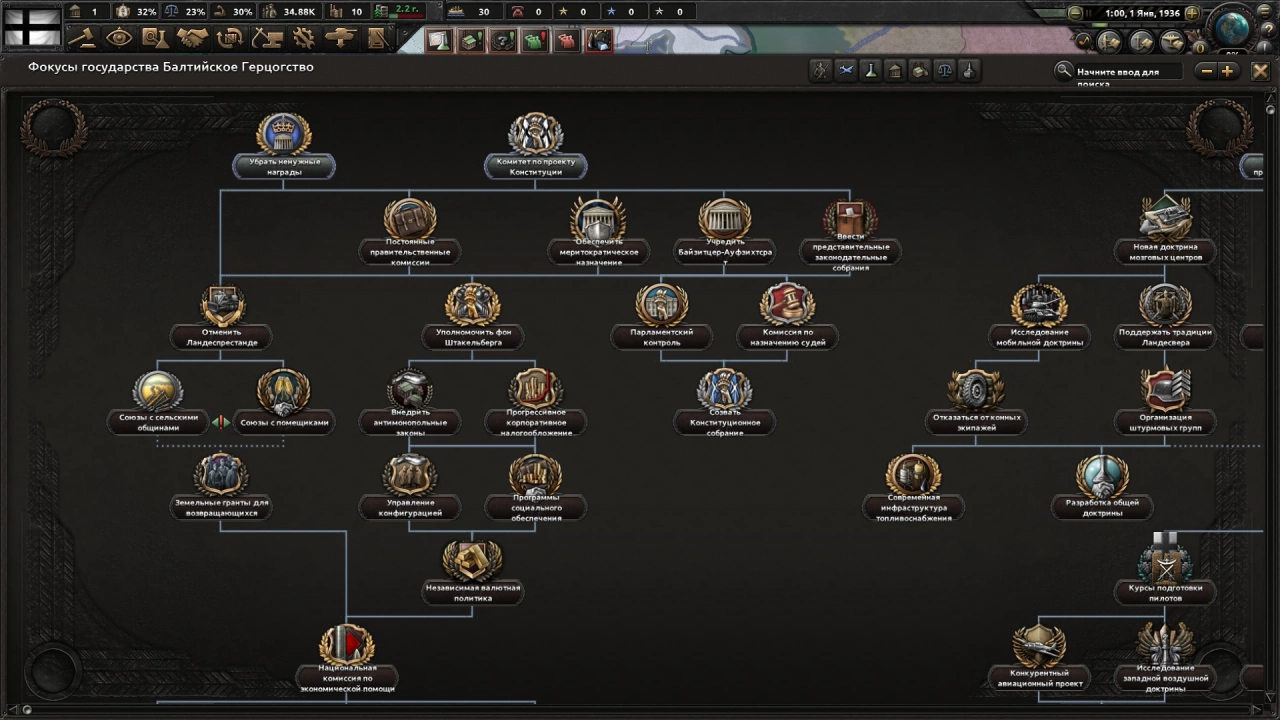Zoom out the focus tree with minus
This screenshot has height=720, width=1280.
pyautogui.click(x=1206, y=71)
